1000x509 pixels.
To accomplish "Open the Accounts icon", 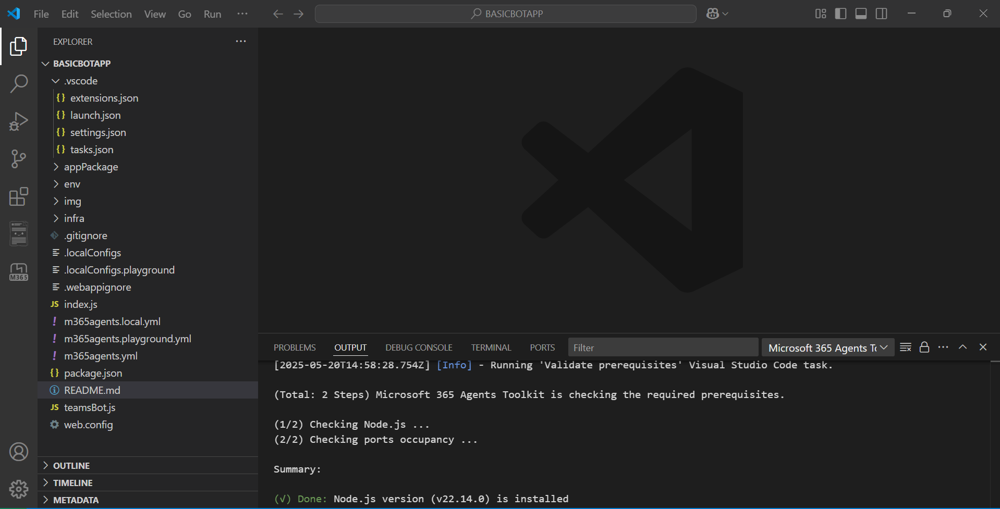I will click(x=18, y=452).
